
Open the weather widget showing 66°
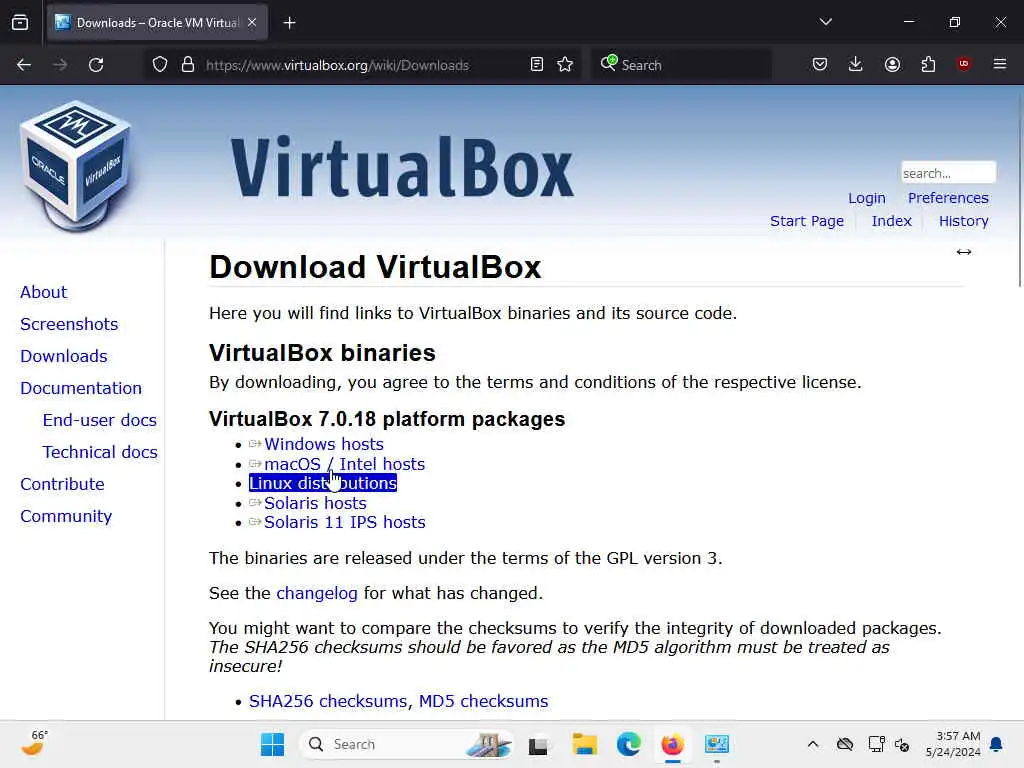34,743
